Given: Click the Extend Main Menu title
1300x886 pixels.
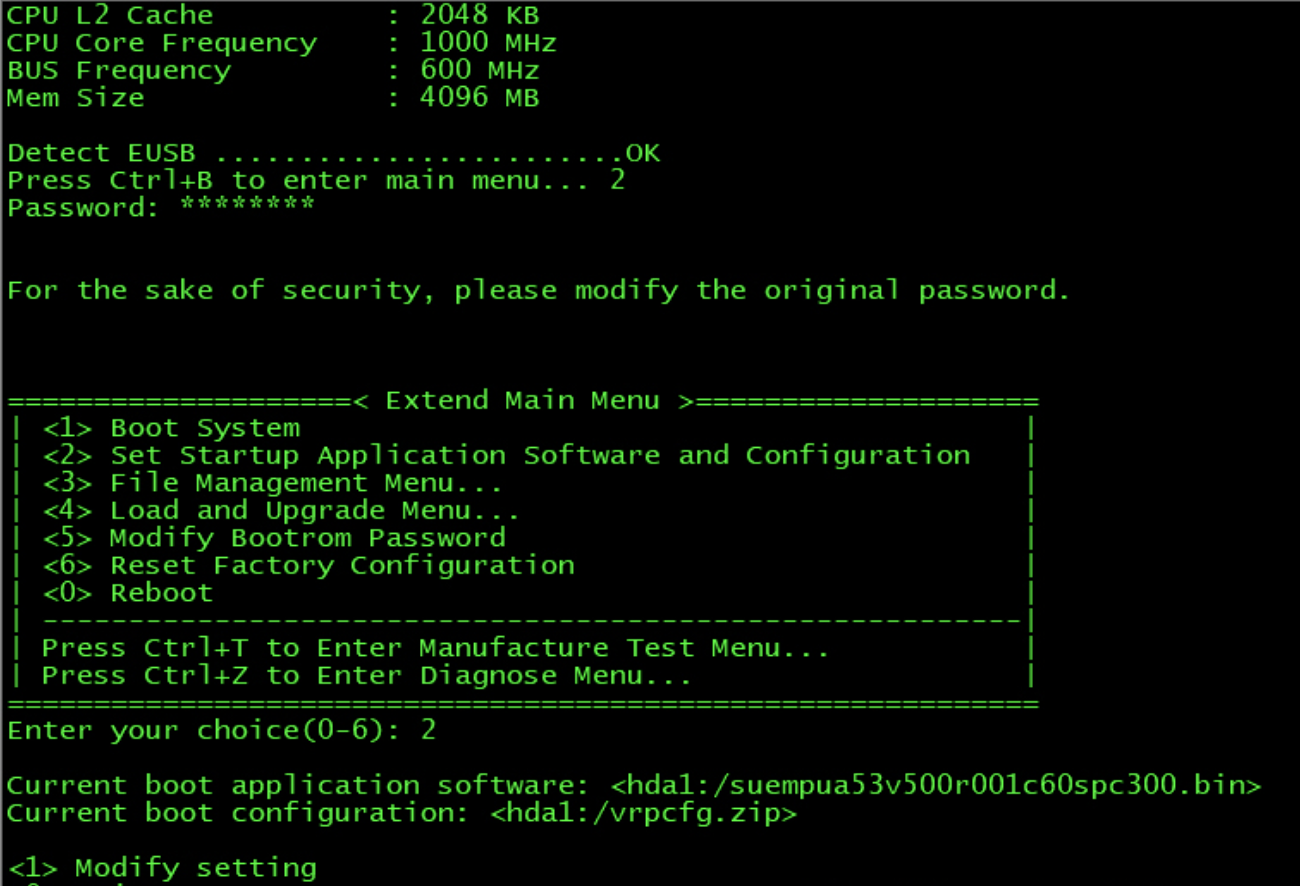Looking at the screenshot, I should coord(523,401).
